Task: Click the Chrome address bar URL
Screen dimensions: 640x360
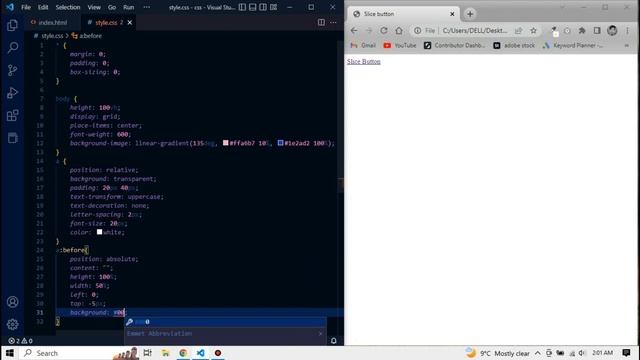Action: (x=475, y=31)
